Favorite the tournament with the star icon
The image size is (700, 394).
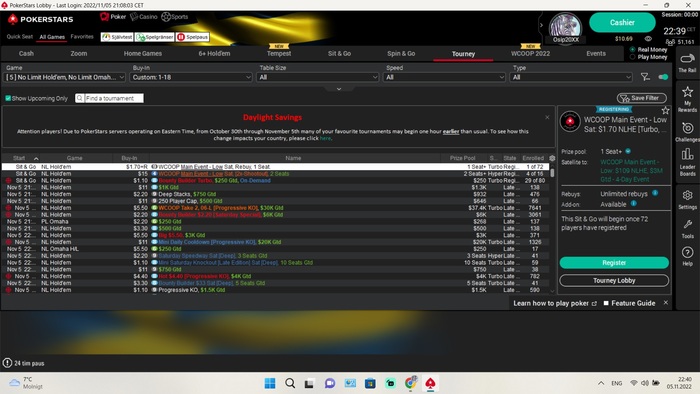coord(665,110)
